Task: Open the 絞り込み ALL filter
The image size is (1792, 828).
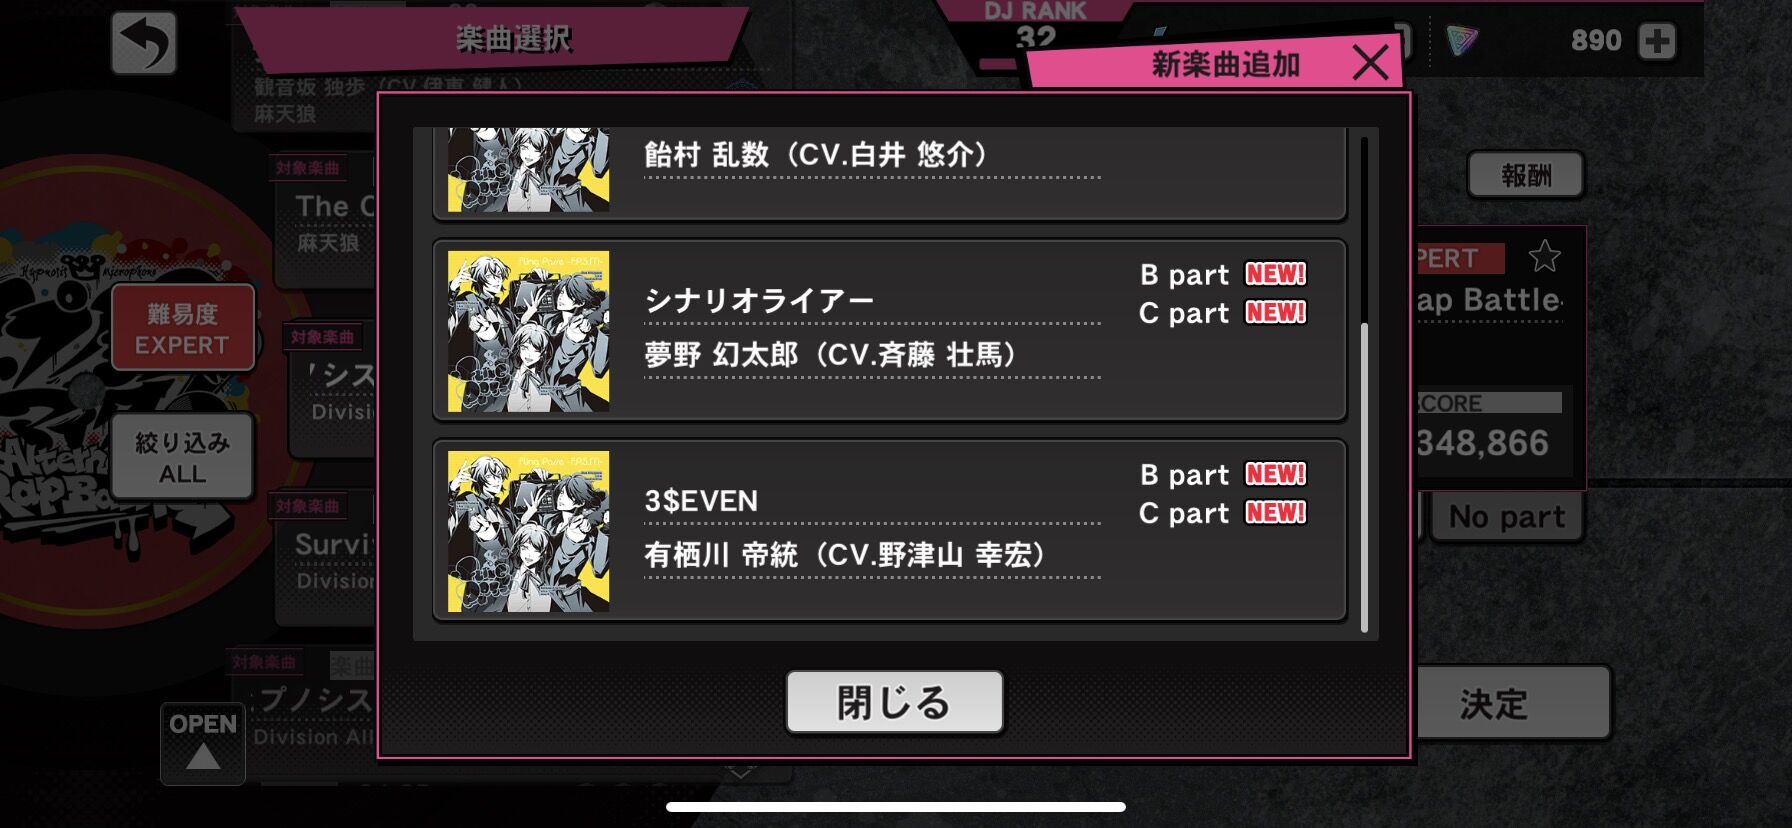Action: (182, 457)
